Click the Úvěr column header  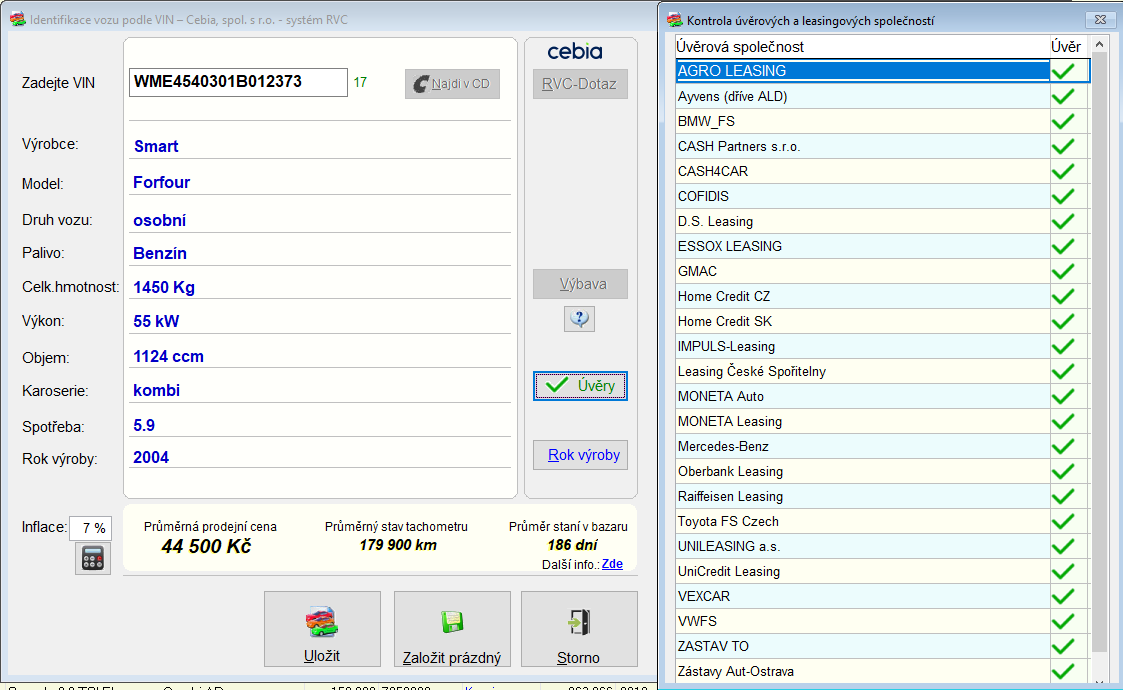click(x=1067, y=47)
